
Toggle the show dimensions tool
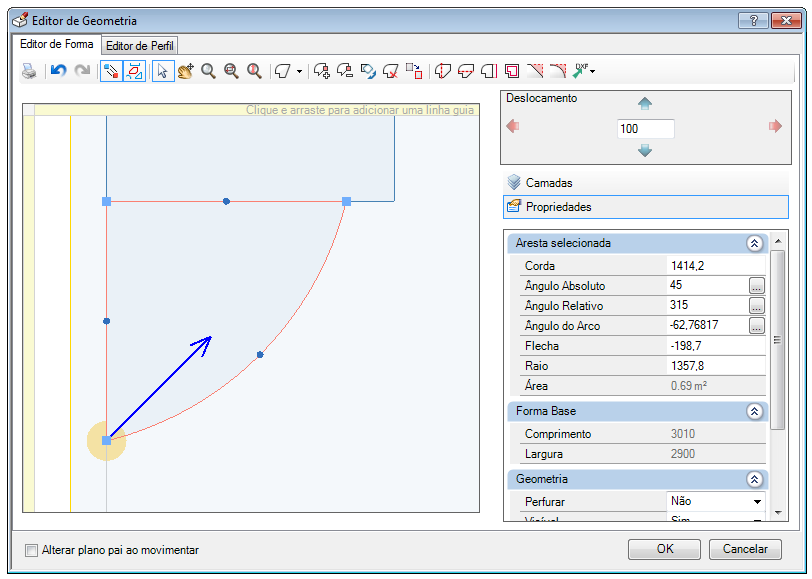point(135,71)
